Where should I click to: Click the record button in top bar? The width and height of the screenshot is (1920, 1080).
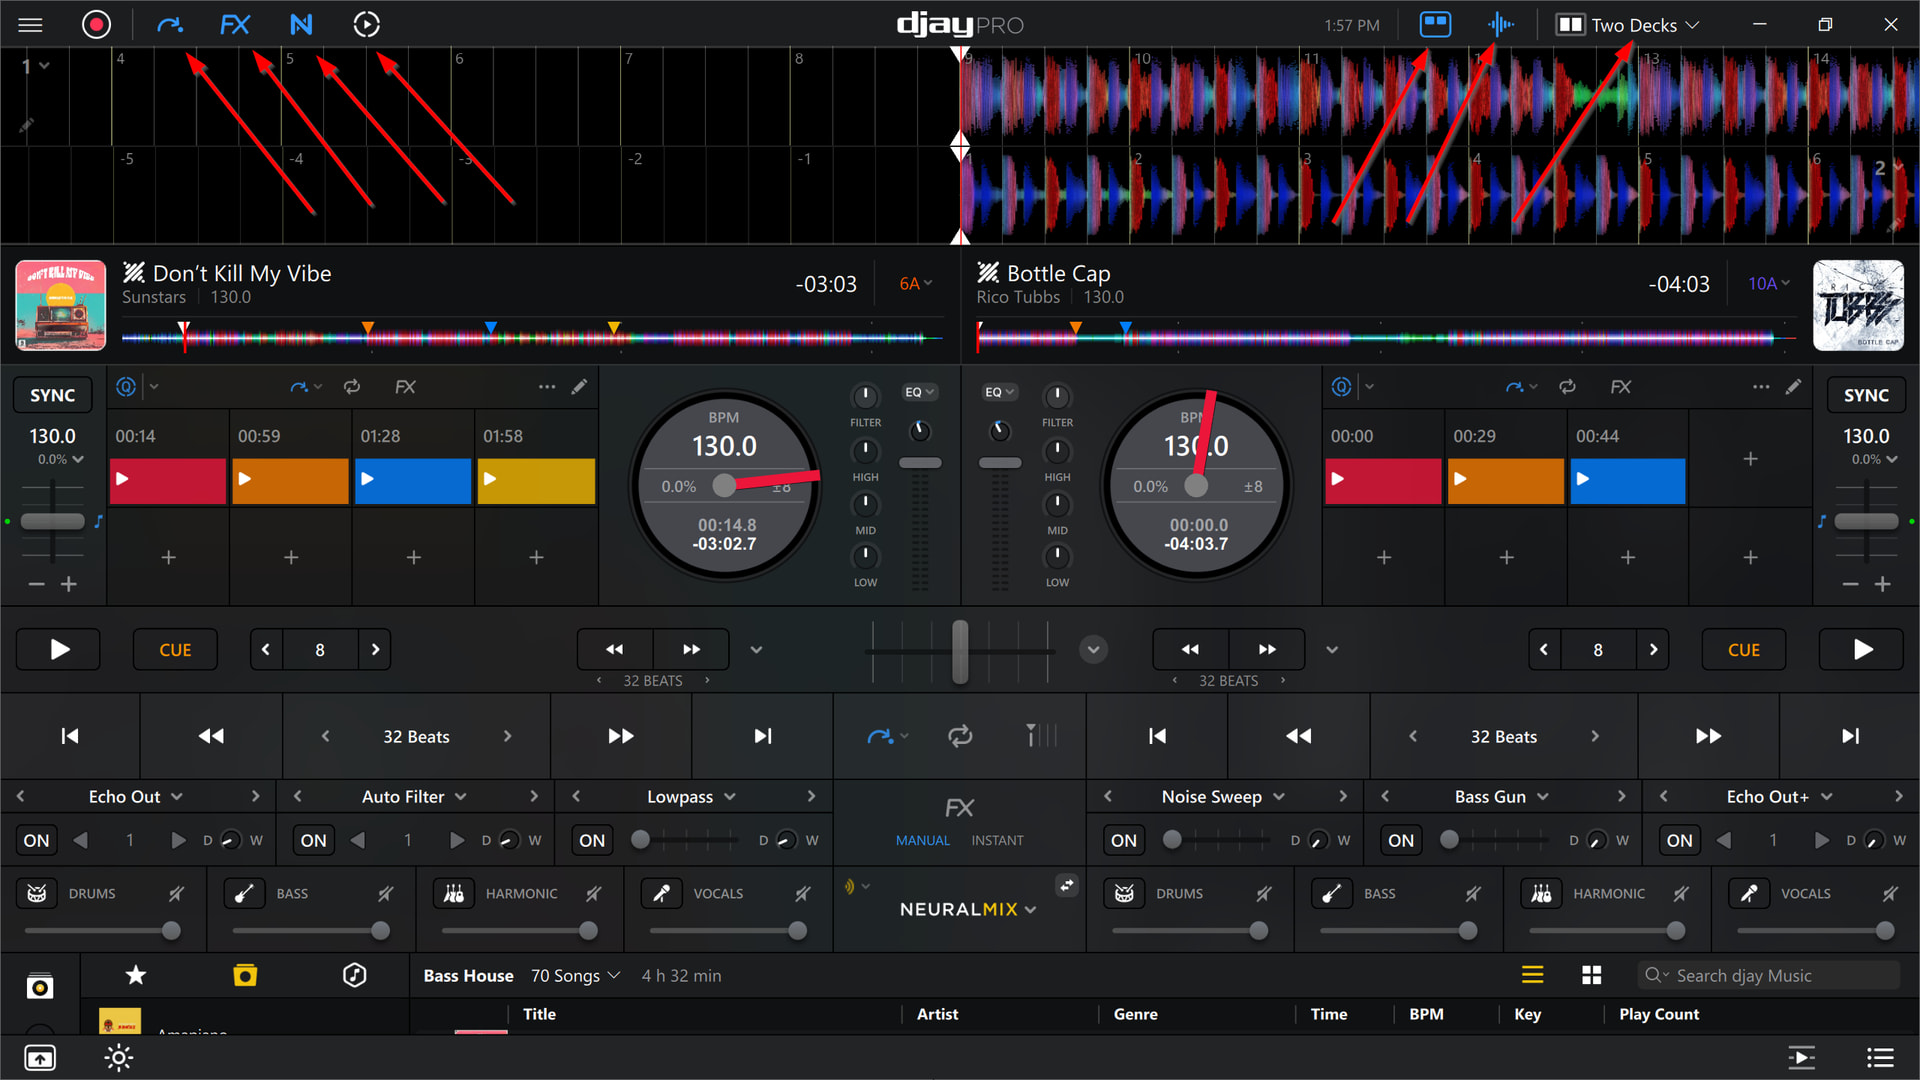click(96, 24)
